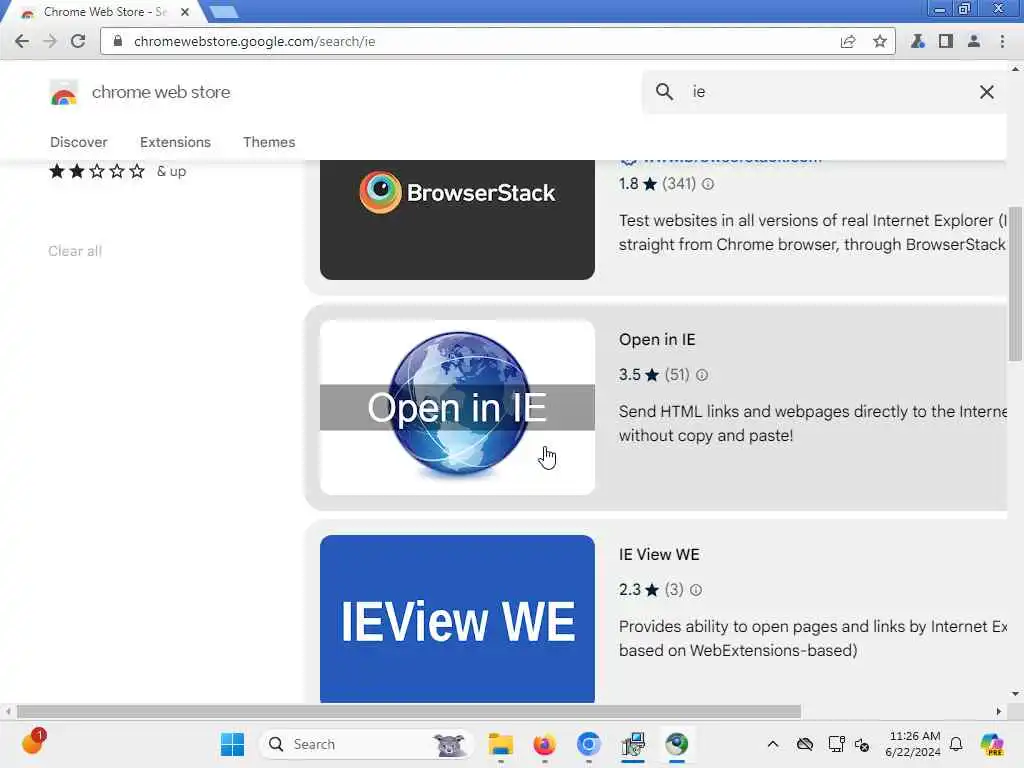Open the Copilot preview icon in the taskbar
Viewport: 1024px width, 768px height.
click(992, 744)
